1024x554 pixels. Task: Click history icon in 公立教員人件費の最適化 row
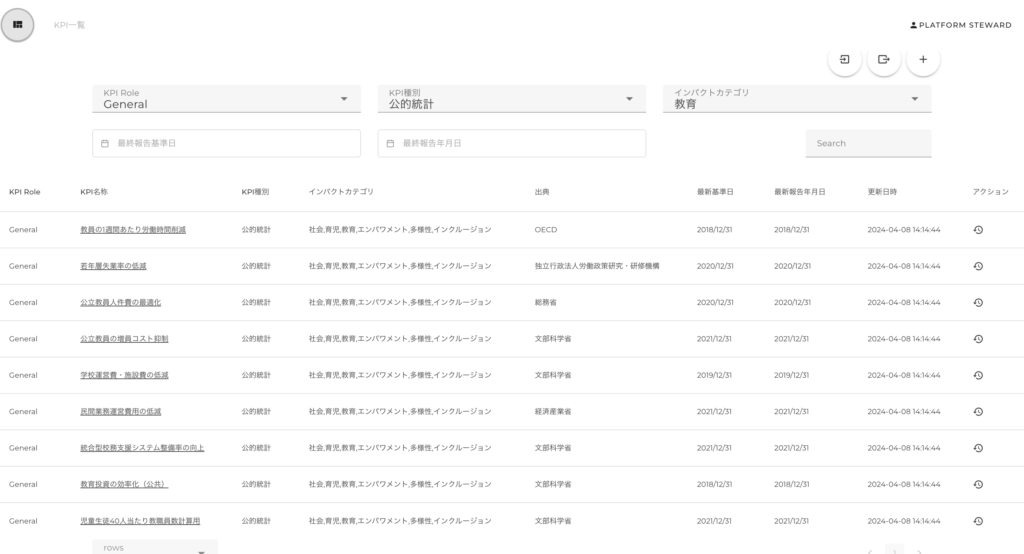pos(978,302)
